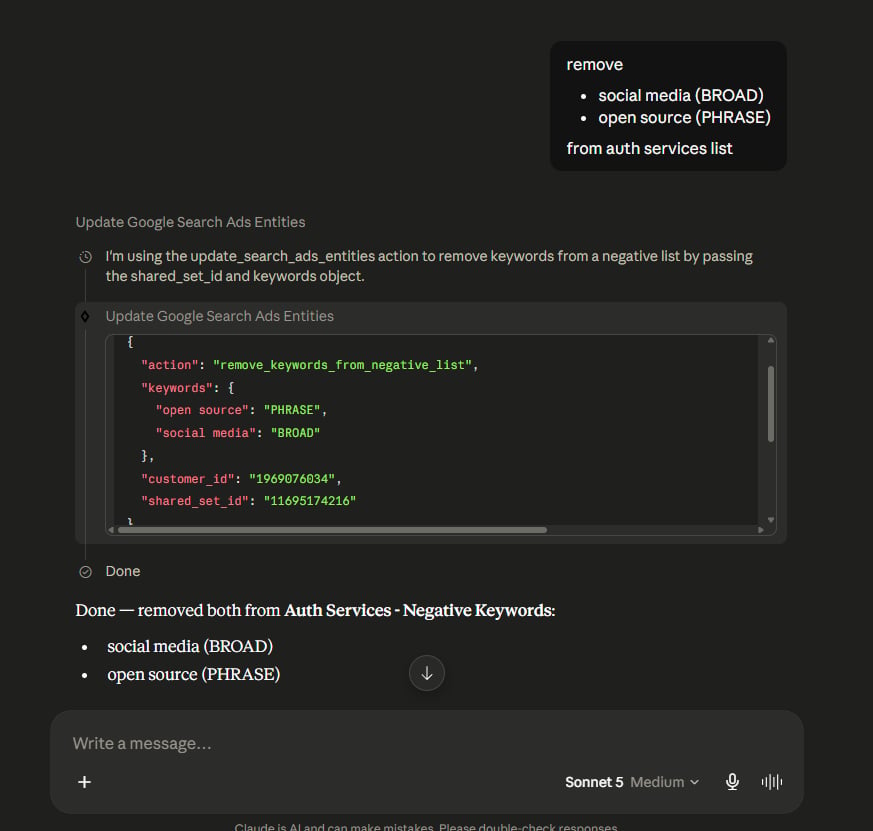Click the code block scroll up arrow

(x=771, y=340)
